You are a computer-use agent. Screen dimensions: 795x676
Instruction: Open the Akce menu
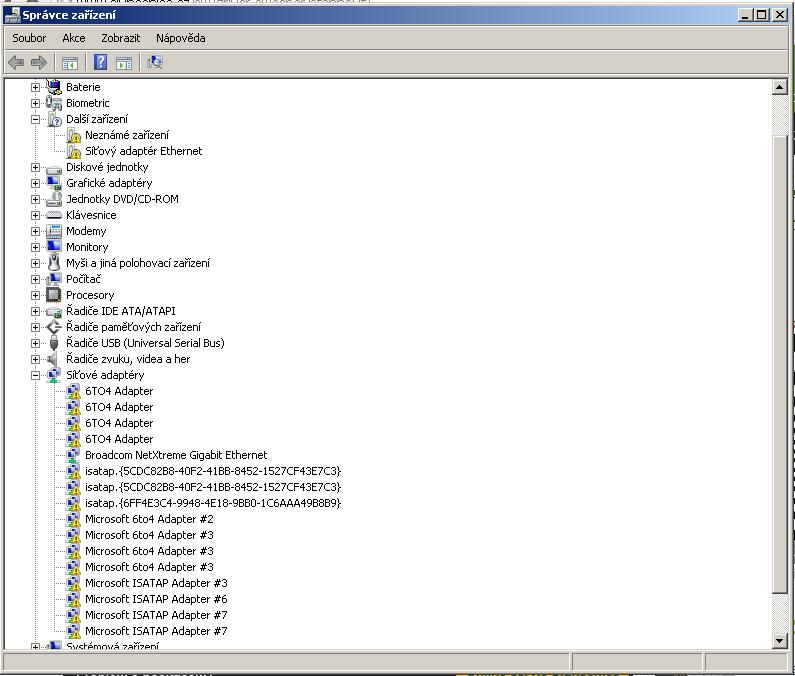pyautogui.click(x=74, y=38)
